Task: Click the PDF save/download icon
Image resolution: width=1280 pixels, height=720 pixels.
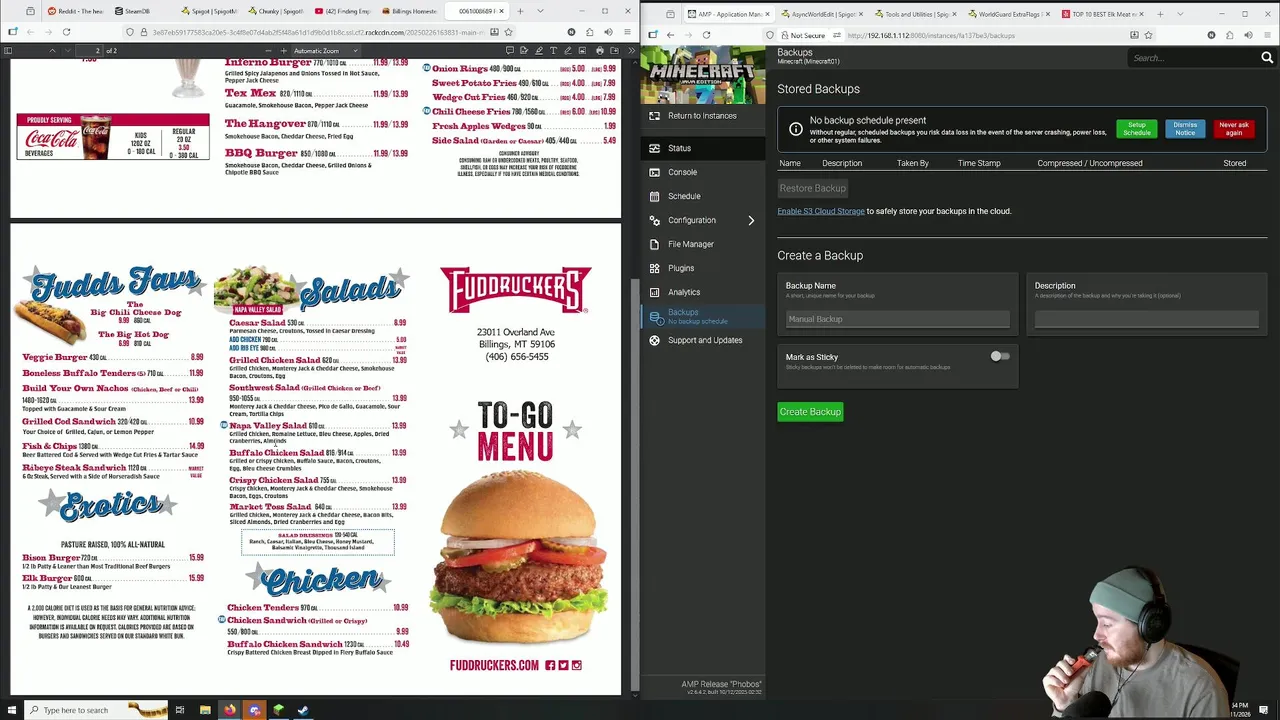Action: [x=614, y=50]
